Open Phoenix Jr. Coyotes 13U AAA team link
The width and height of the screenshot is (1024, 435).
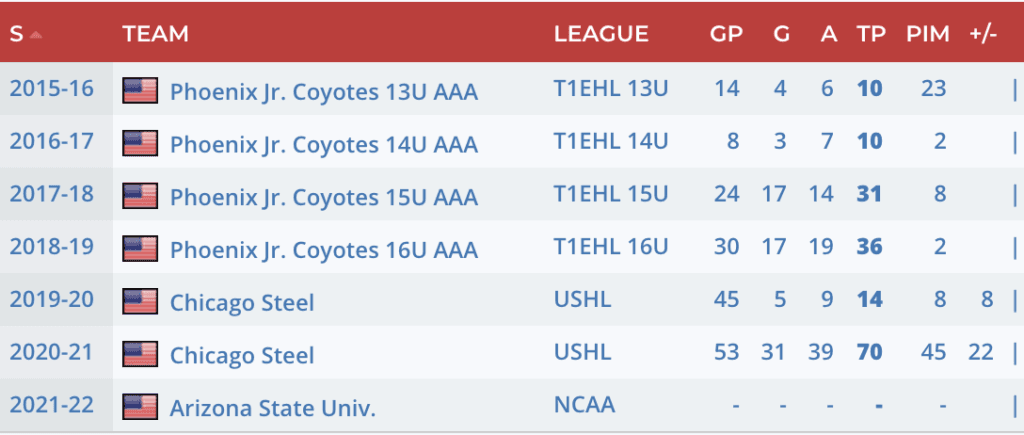click(324, 92)
